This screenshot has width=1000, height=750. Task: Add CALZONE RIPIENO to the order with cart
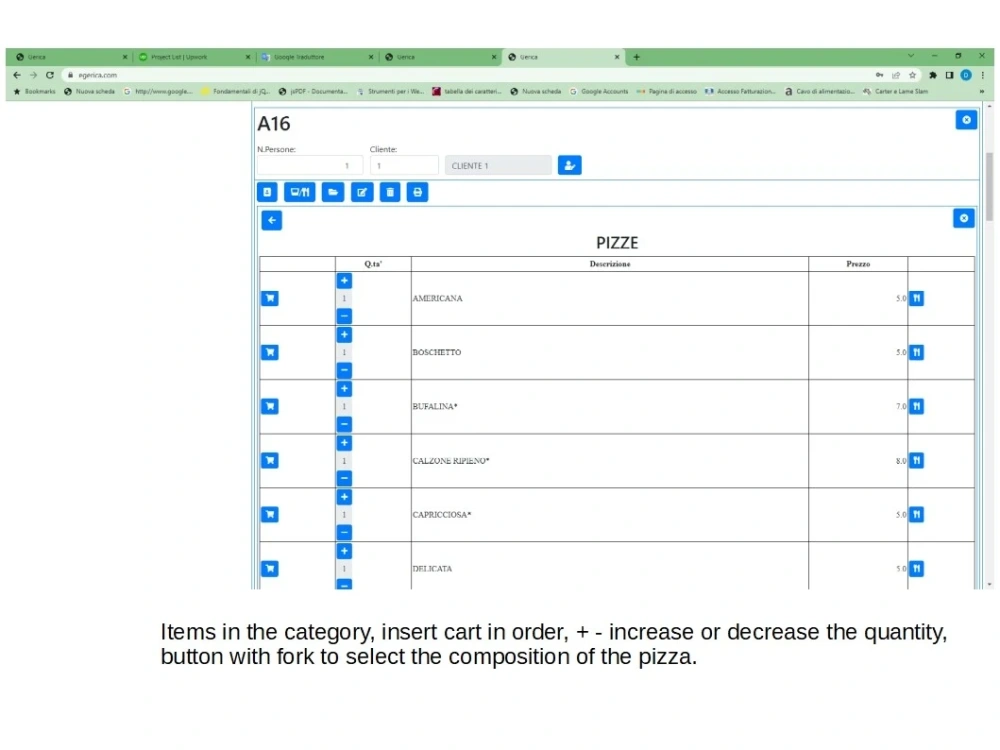point(270,460)
